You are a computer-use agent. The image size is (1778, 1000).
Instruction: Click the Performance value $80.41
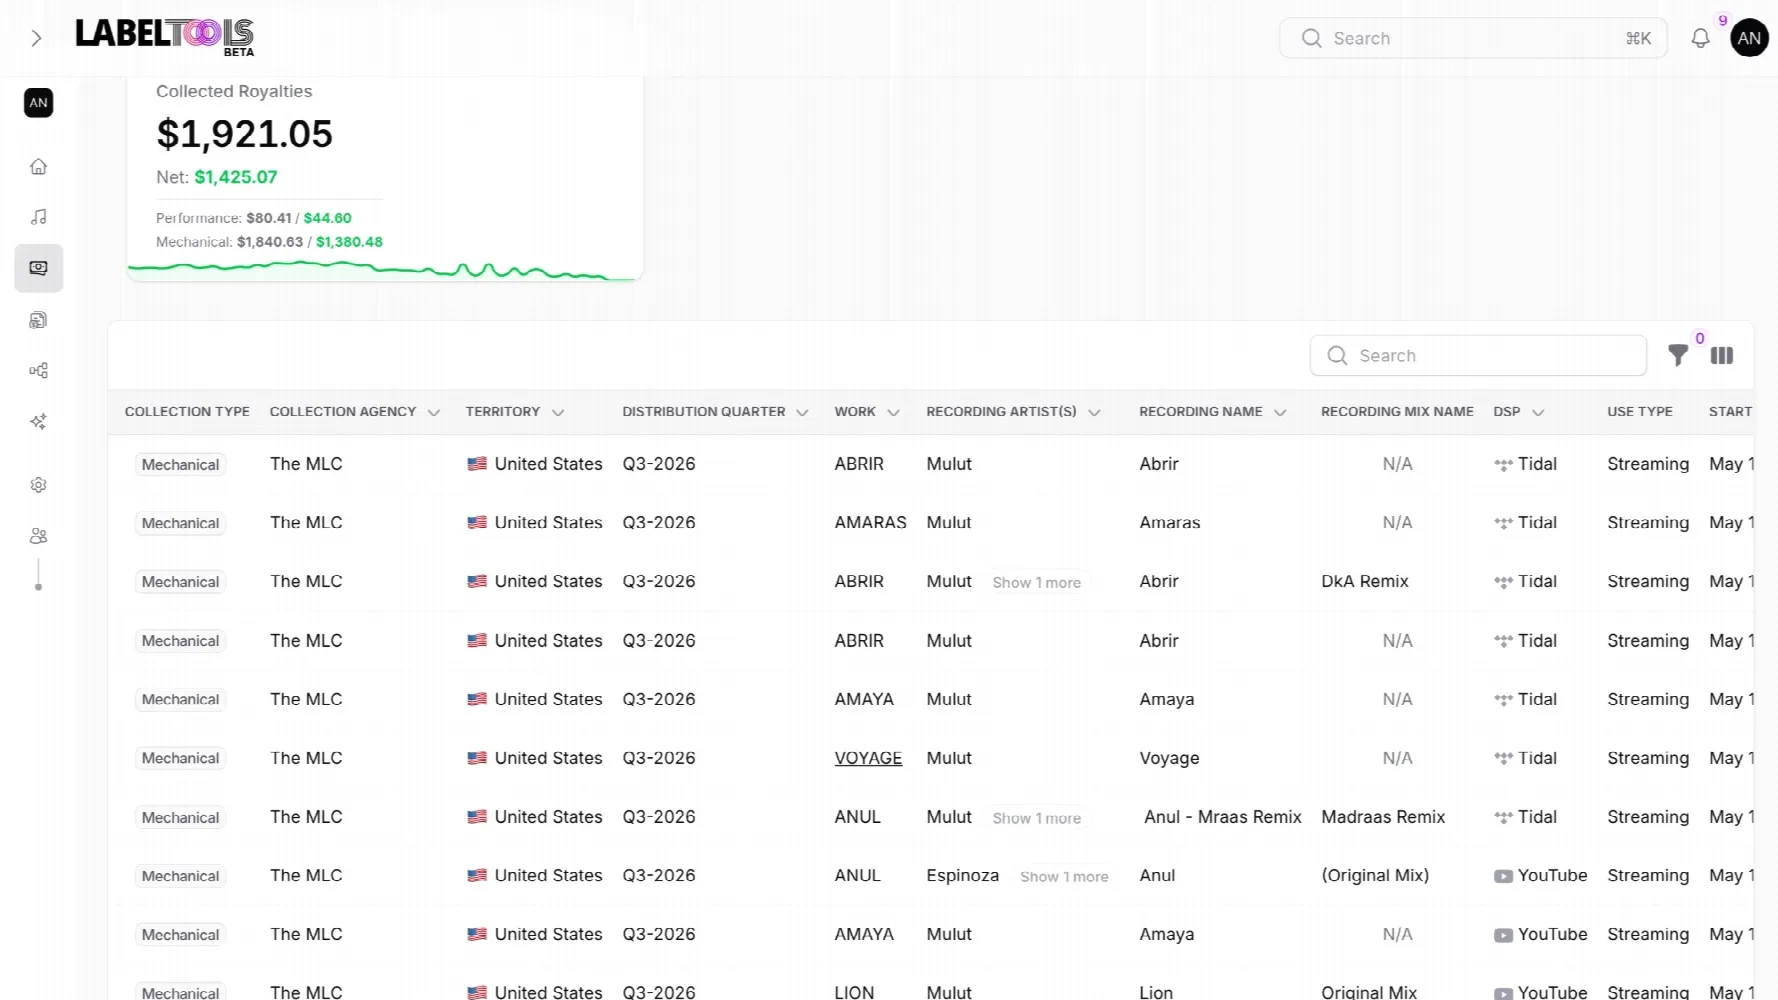[269, 218]
